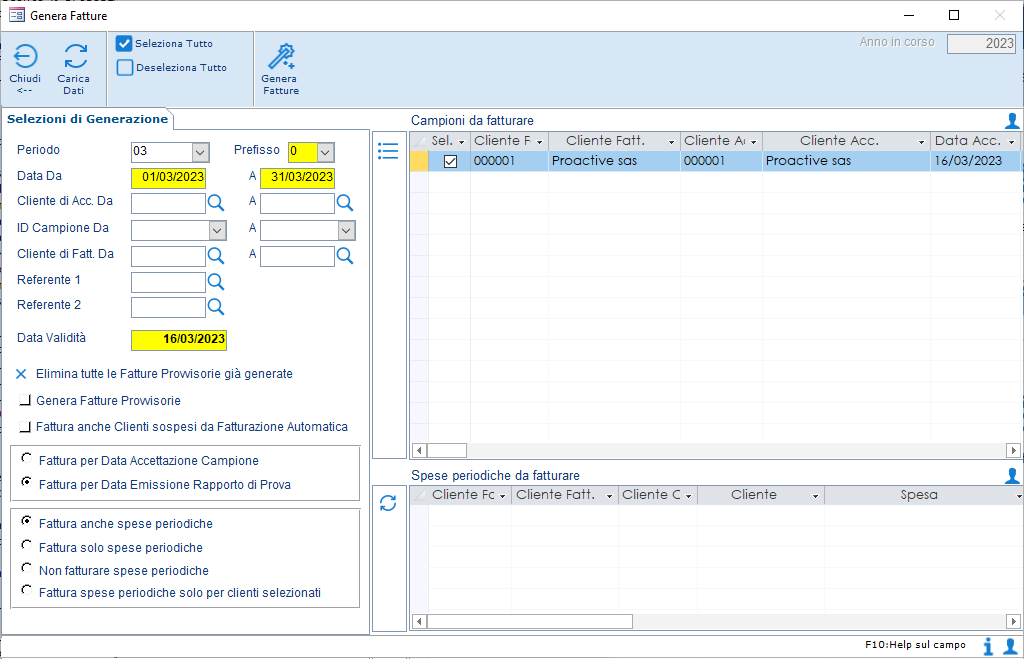Open the Selezioni di Generazione tab
The image size is (1024, 660).
[x=88, y=119]
